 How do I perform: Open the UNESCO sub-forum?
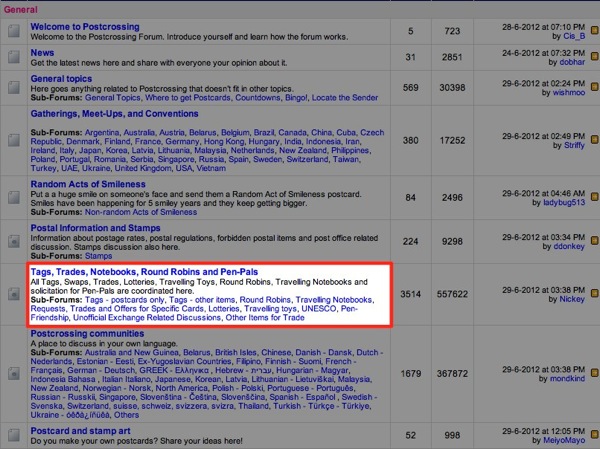(x=319, y=309)
